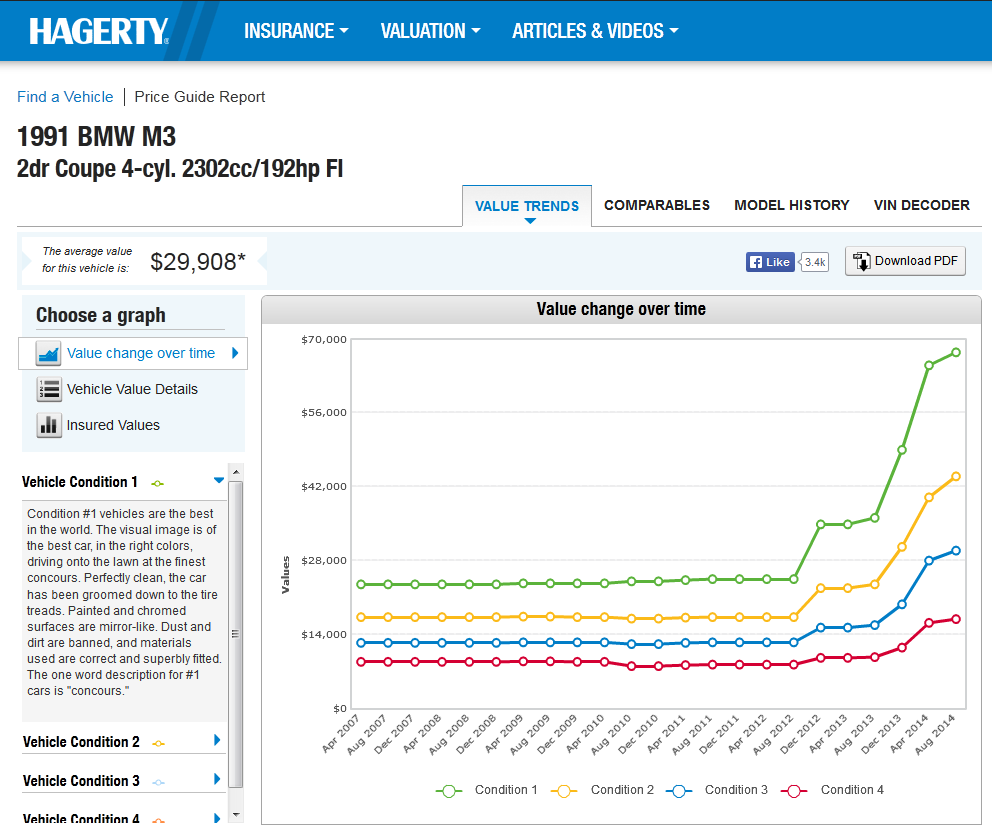Click the condition panel scrollbar thumb

(235, 634)
